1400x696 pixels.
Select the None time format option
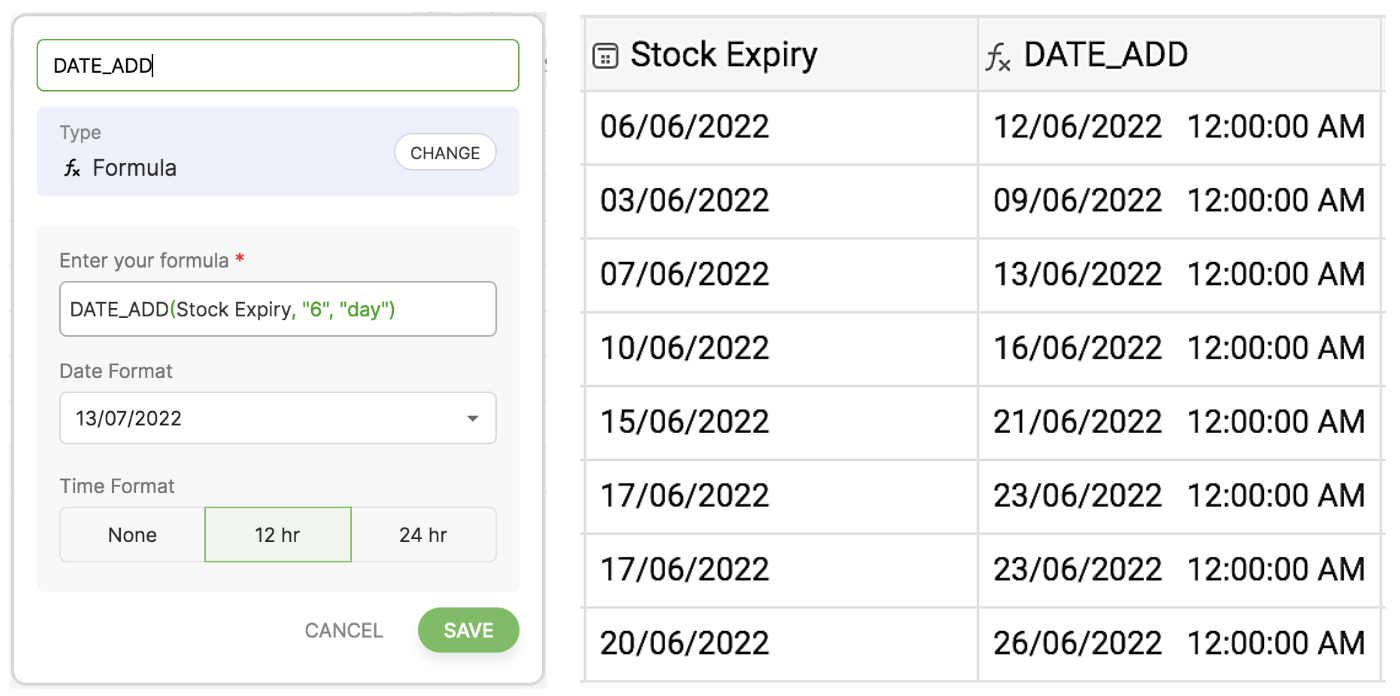[132, 535]
